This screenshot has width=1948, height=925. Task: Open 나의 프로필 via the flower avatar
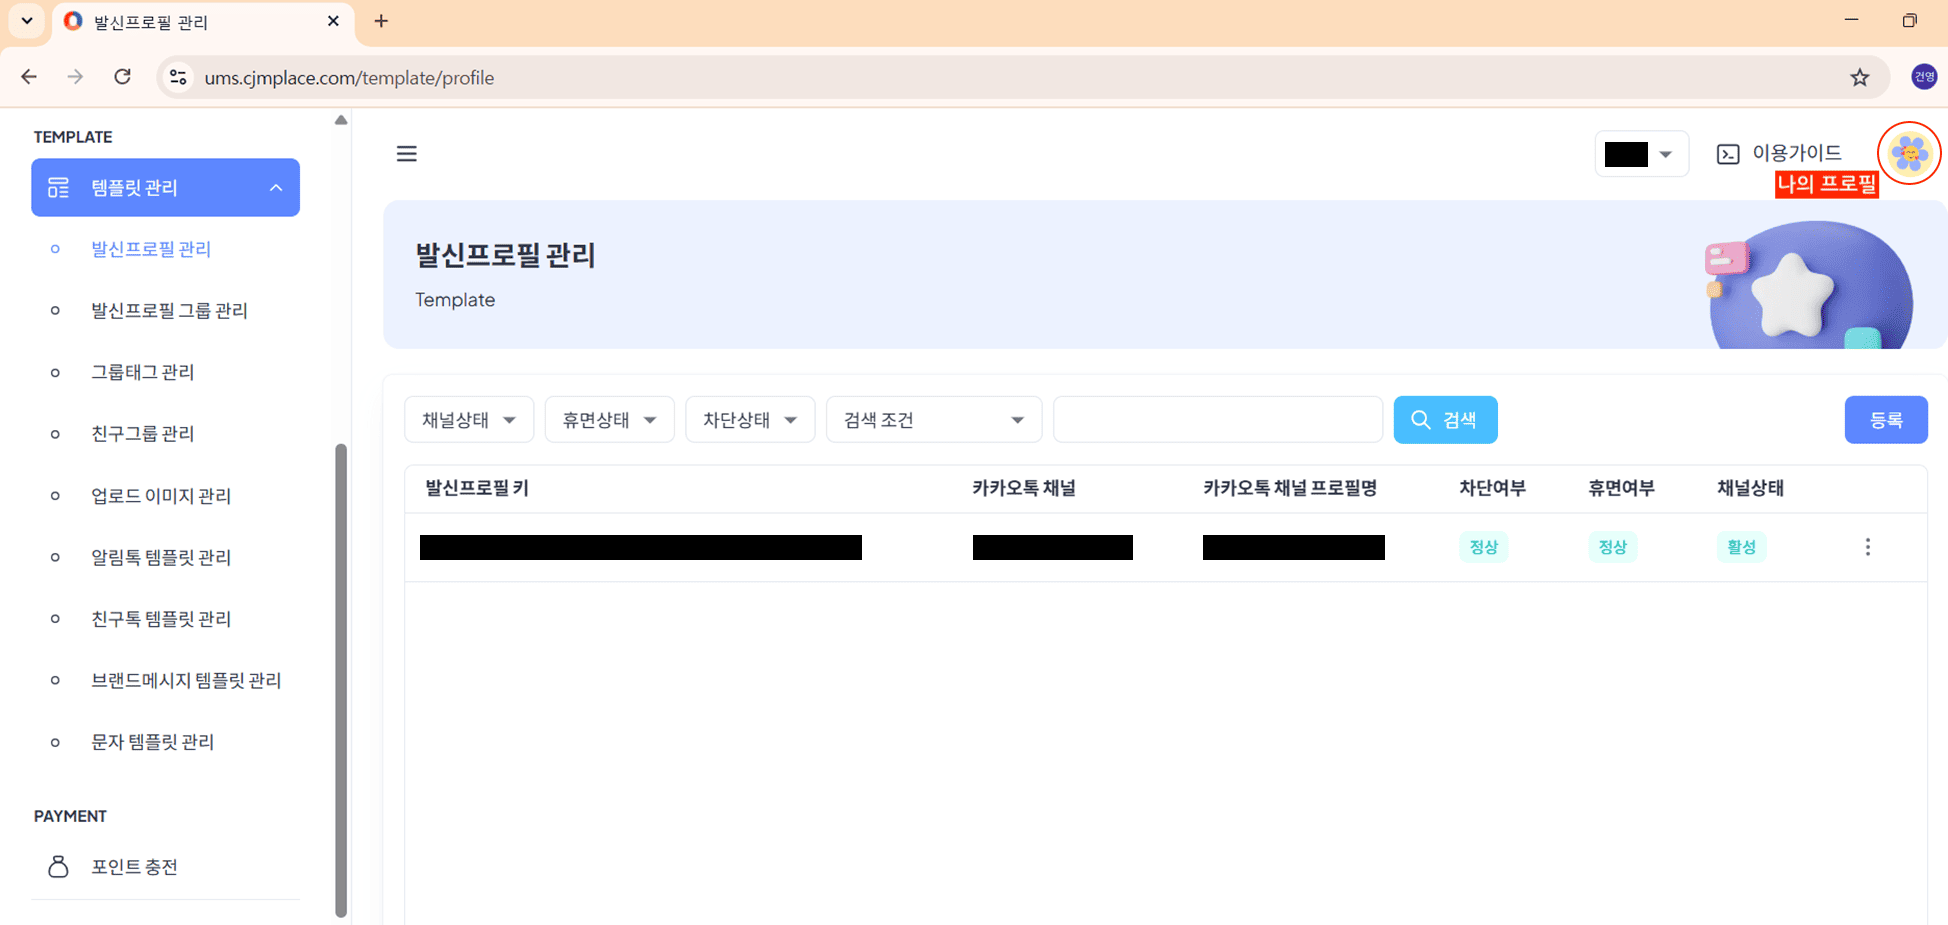tap(1909, 153)
